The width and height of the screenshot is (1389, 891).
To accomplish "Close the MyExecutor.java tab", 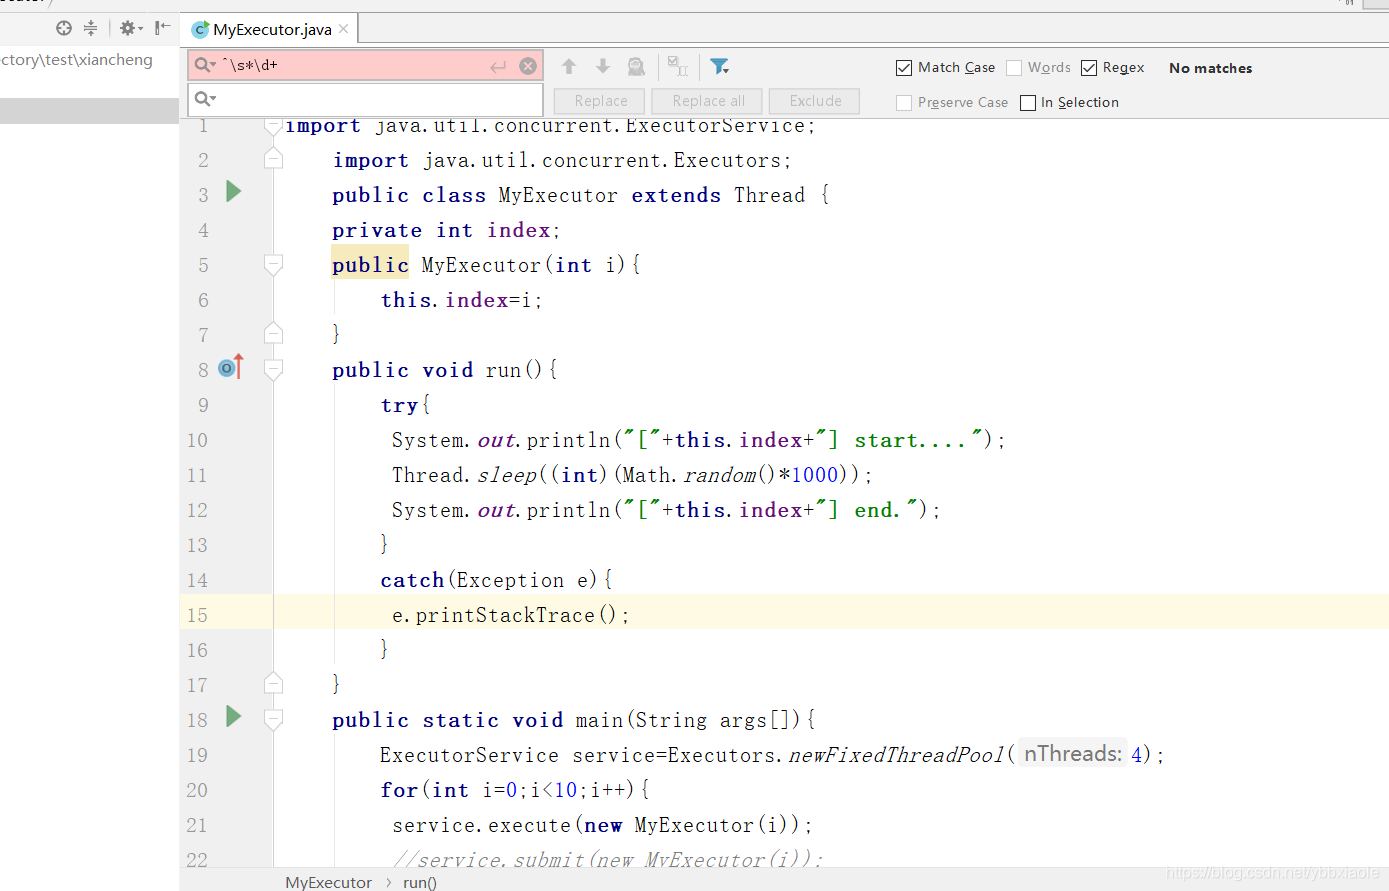I will click(344, 29).
